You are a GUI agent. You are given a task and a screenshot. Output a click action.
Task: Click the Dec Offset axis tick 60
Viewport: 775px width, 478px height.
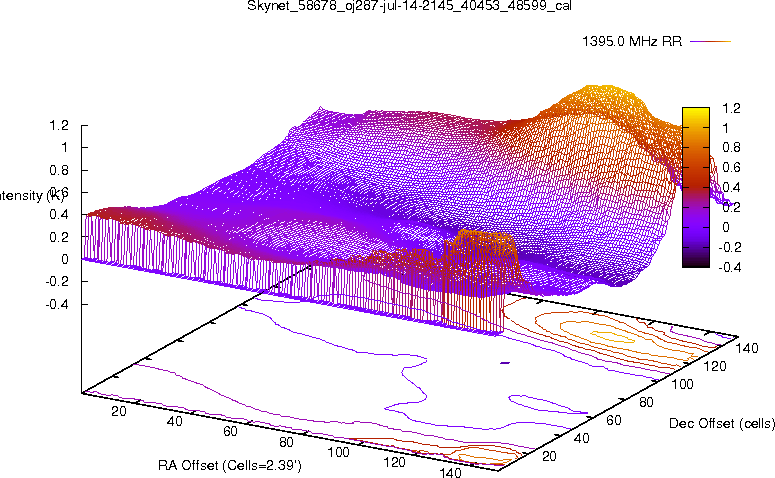(x=614, y=420)
